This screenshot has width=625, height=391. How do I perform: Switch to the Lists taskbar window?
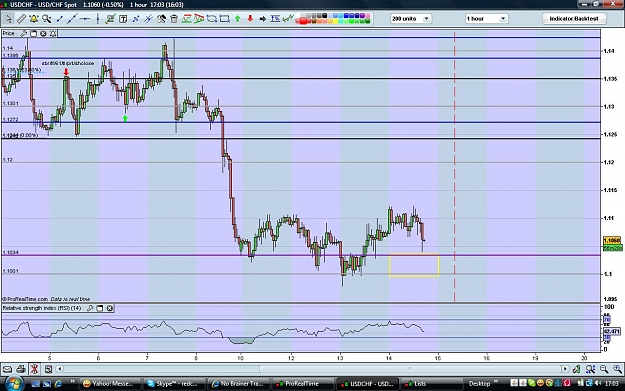click(431, 383)
